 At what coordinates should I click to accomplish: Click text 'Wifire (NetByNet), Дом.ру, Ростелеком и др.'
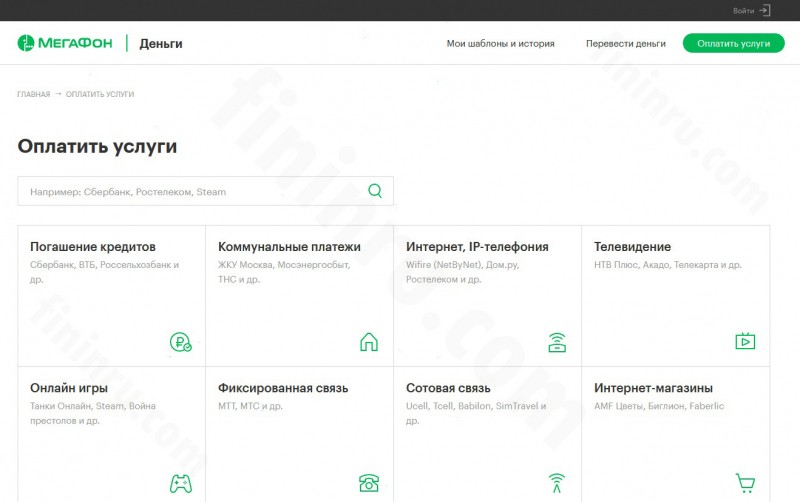463,272
